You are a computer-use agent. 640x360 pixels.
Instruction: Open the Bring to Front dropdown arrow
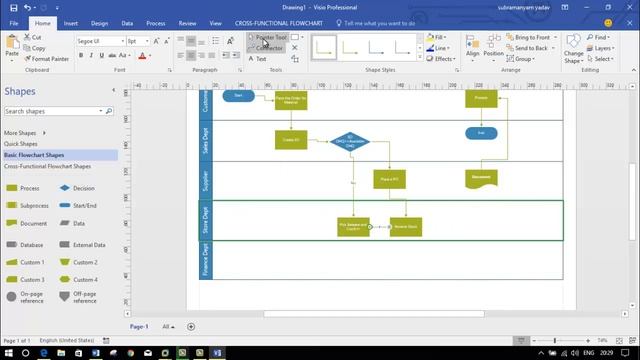(x=556, y=37)
